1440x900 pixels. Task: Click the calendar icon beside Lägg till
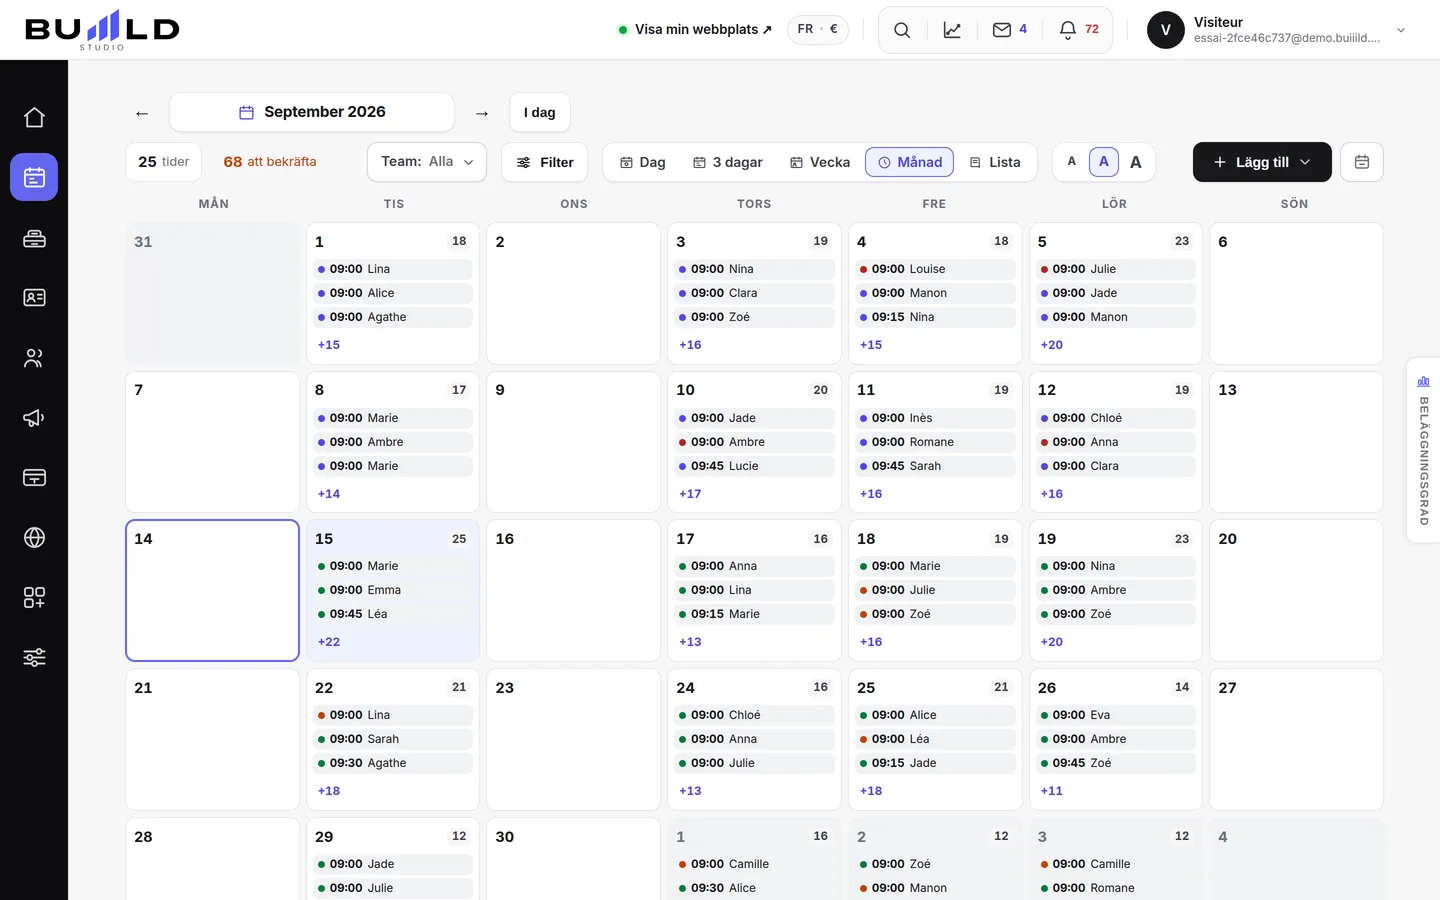[x=1362, y=162]
